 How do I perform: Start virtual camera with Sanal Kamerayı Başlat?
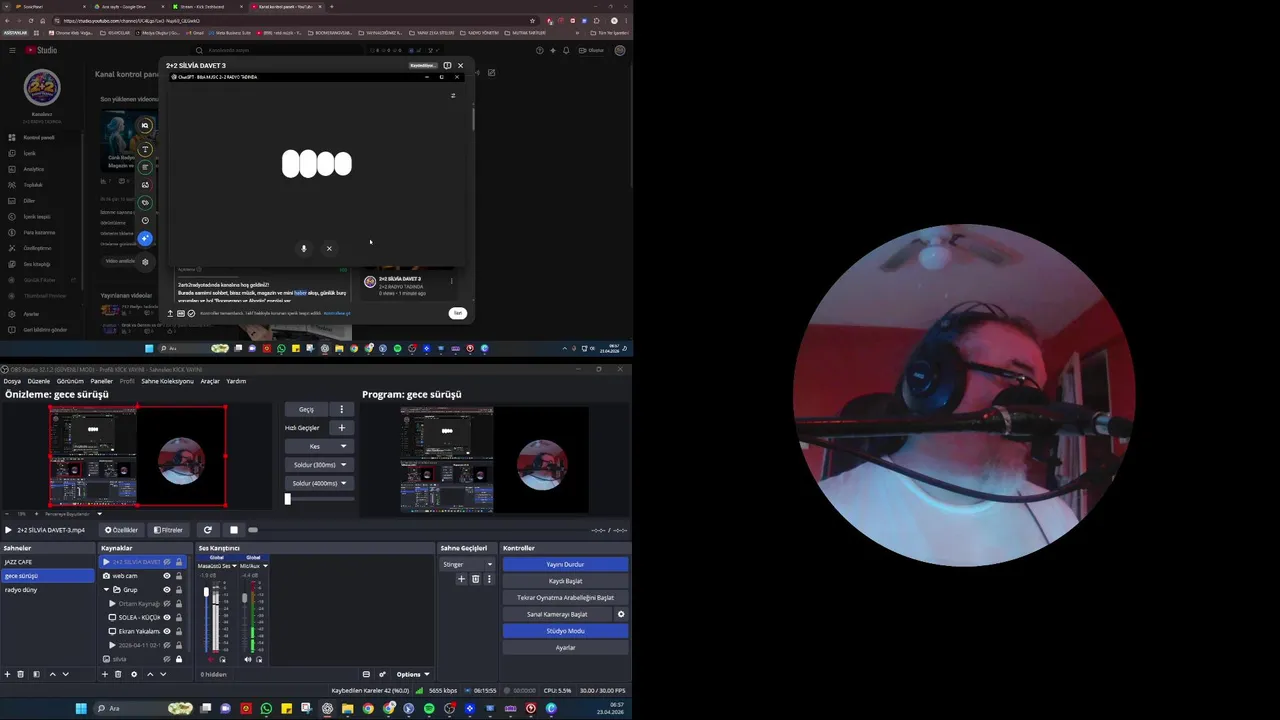pos(557,614)
